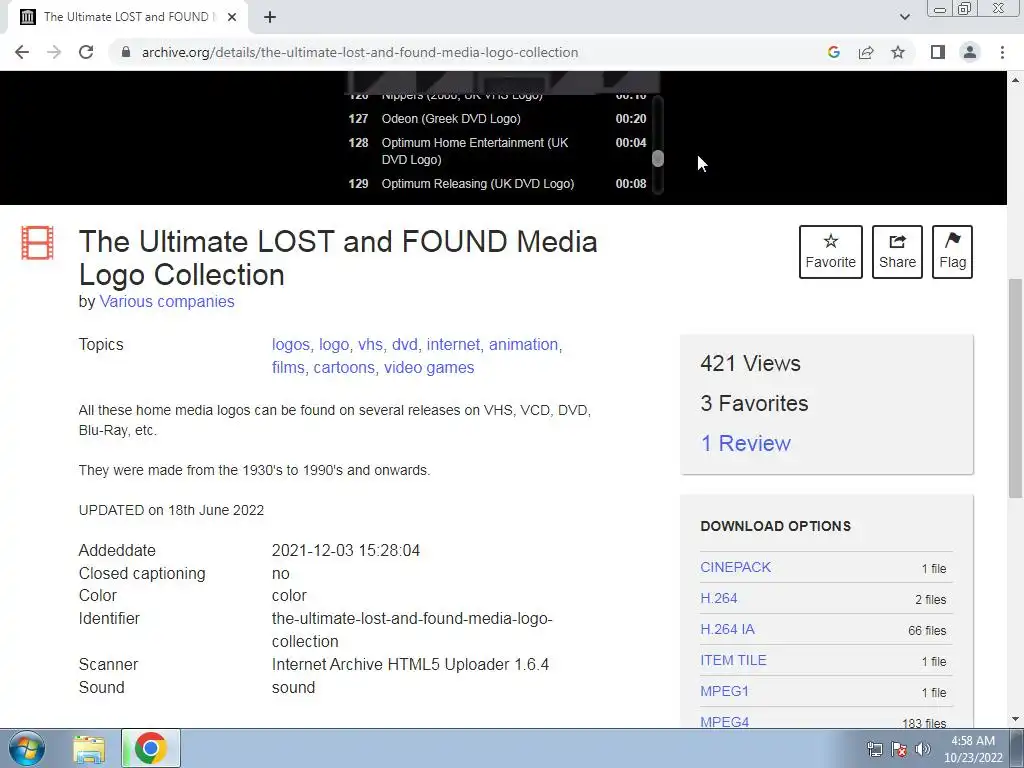
Task: Flag this archive item
Action: click(x=952, y=252)
